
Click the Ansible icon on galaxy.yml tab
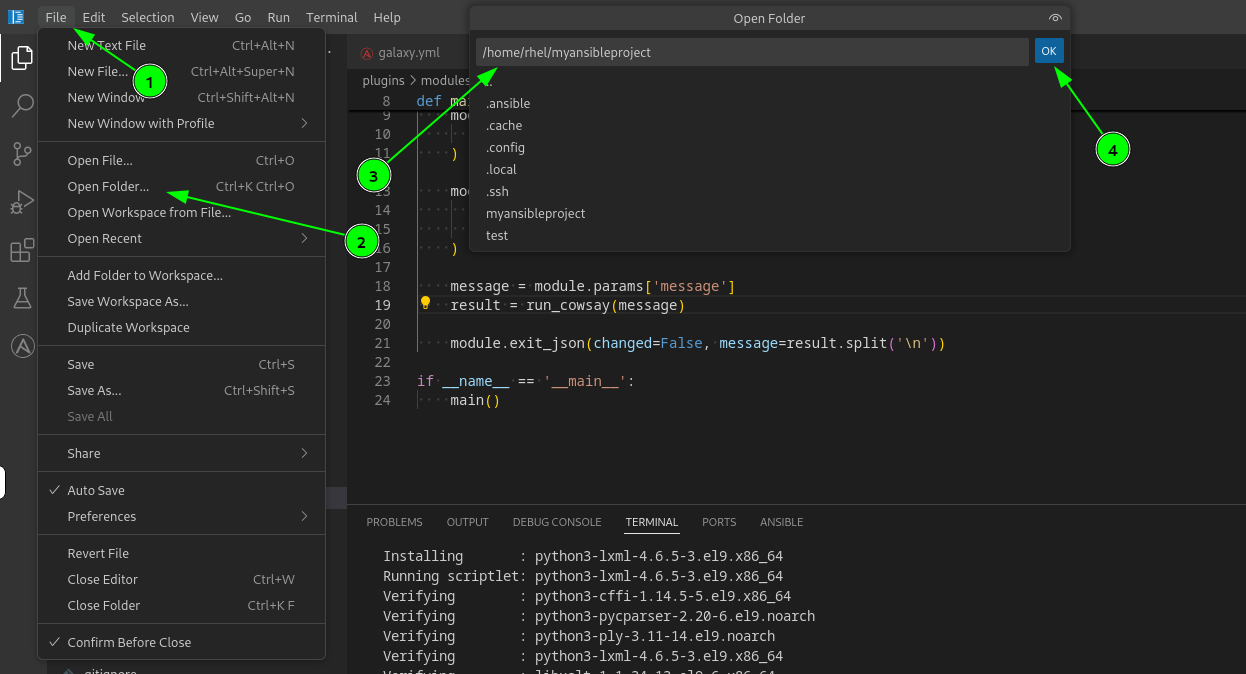click(x=368, y=53)
